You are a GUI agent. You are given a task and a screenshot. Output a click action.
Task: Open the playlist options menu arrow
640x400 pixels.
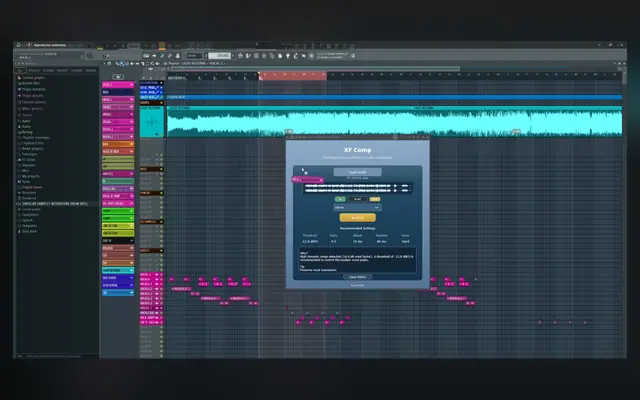point(104,64)
